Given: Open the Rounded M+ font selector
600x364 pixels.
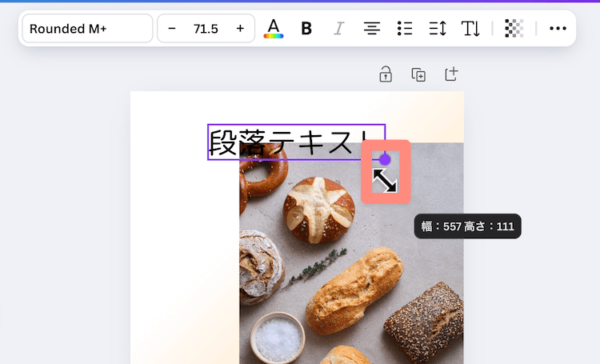Looking at the screenshot, I should pos(87,28).
